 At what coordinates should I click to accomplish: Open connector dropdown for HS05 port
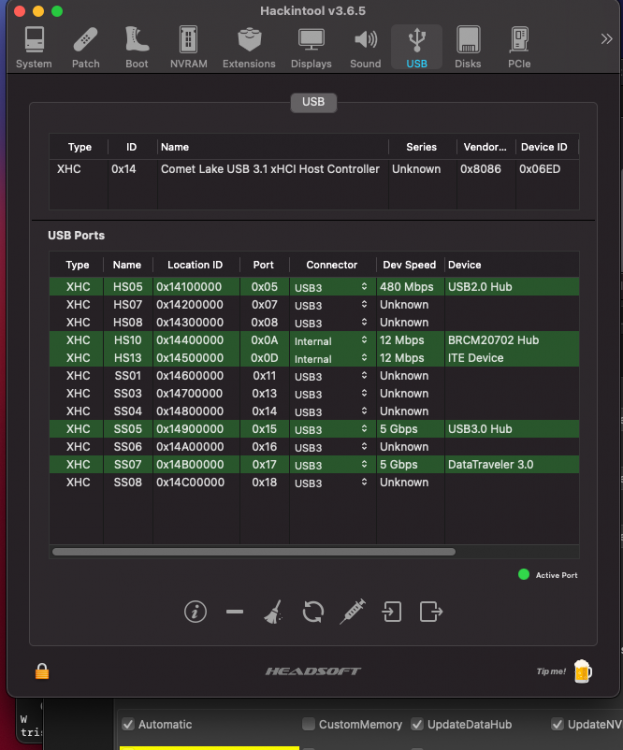pyautogui.click(x=331, y=287)
